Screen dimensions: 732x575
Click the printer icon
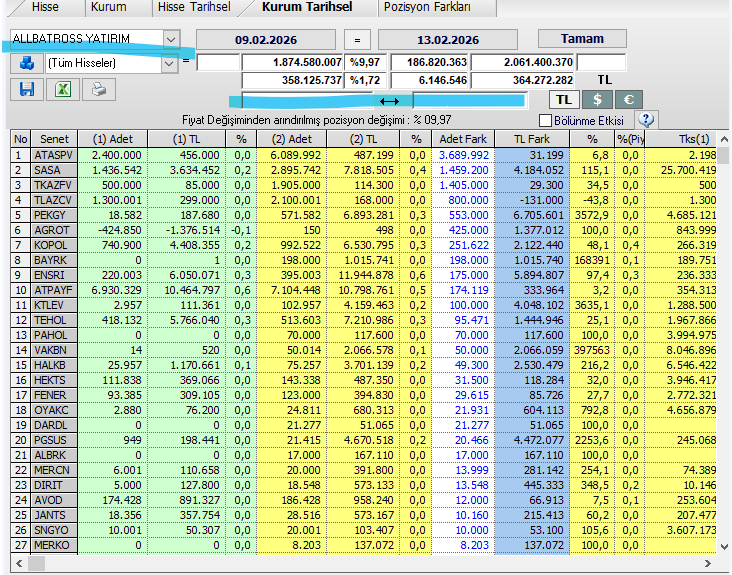pos(99,89)
